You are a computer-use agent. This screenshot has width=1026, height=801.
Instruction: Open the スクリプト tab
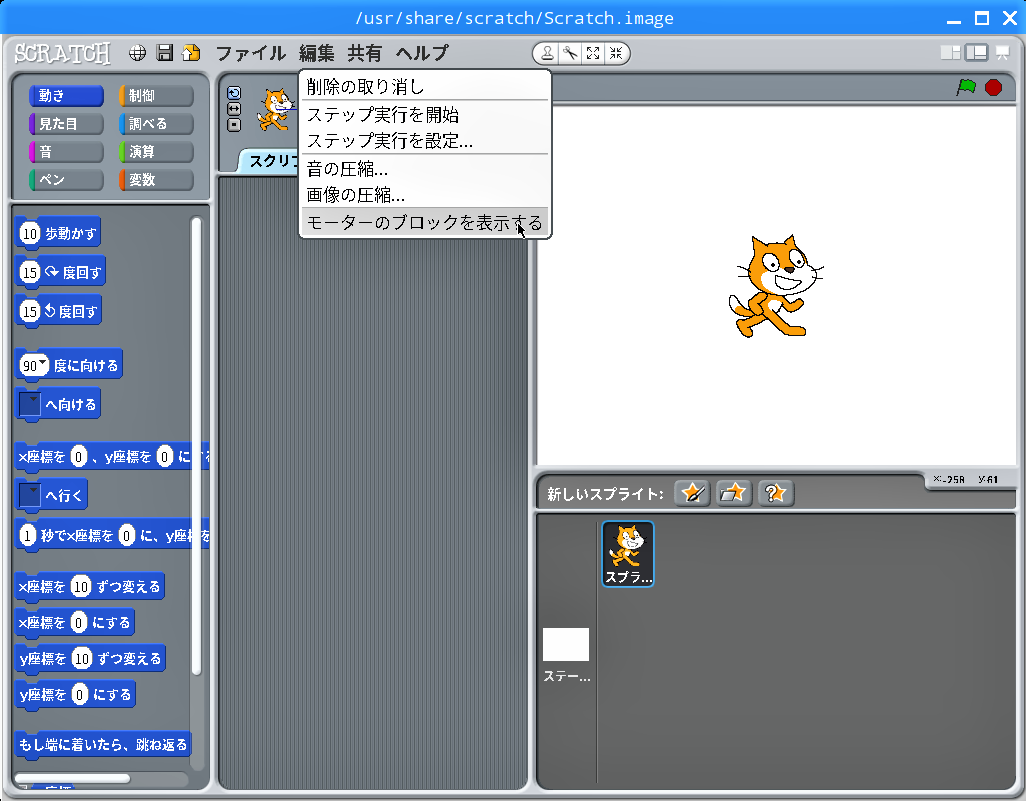click(270, 161)
